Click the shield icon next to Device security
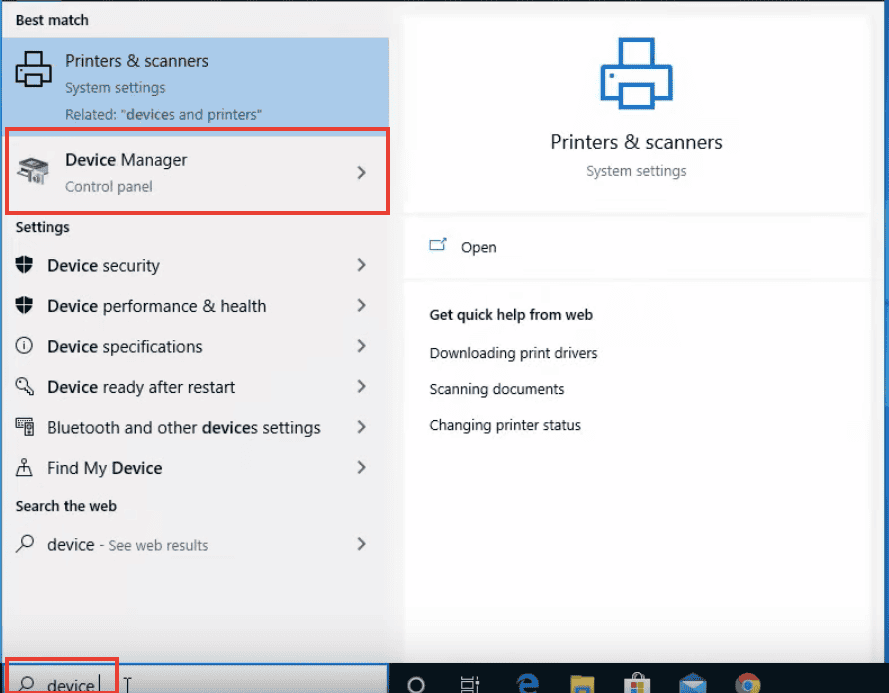This screenshot has width=889, height=693. pos(24,265)
